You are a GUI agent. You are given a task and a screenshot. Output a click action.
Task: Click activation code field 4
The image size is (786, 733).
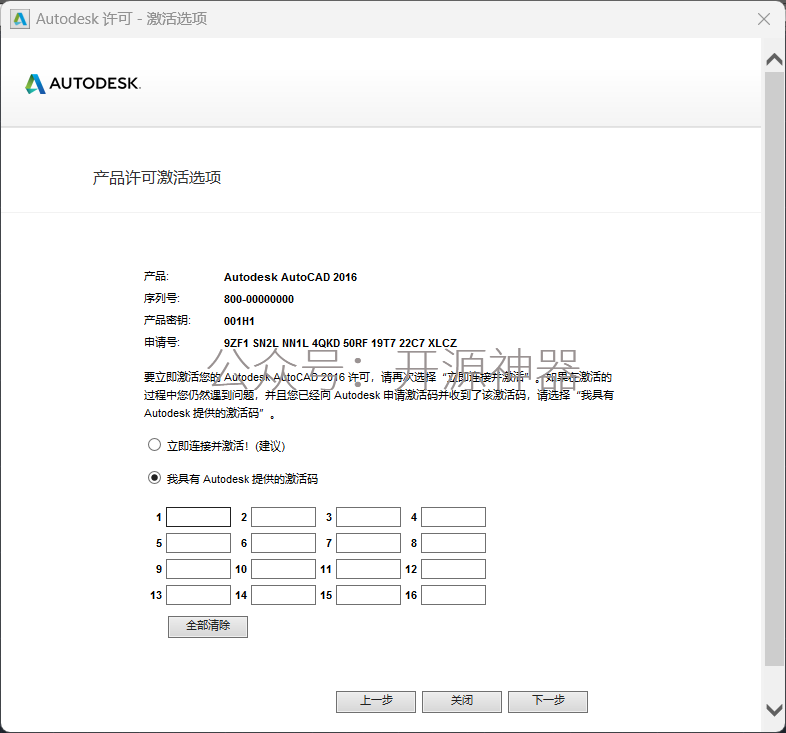coord(453,517)
